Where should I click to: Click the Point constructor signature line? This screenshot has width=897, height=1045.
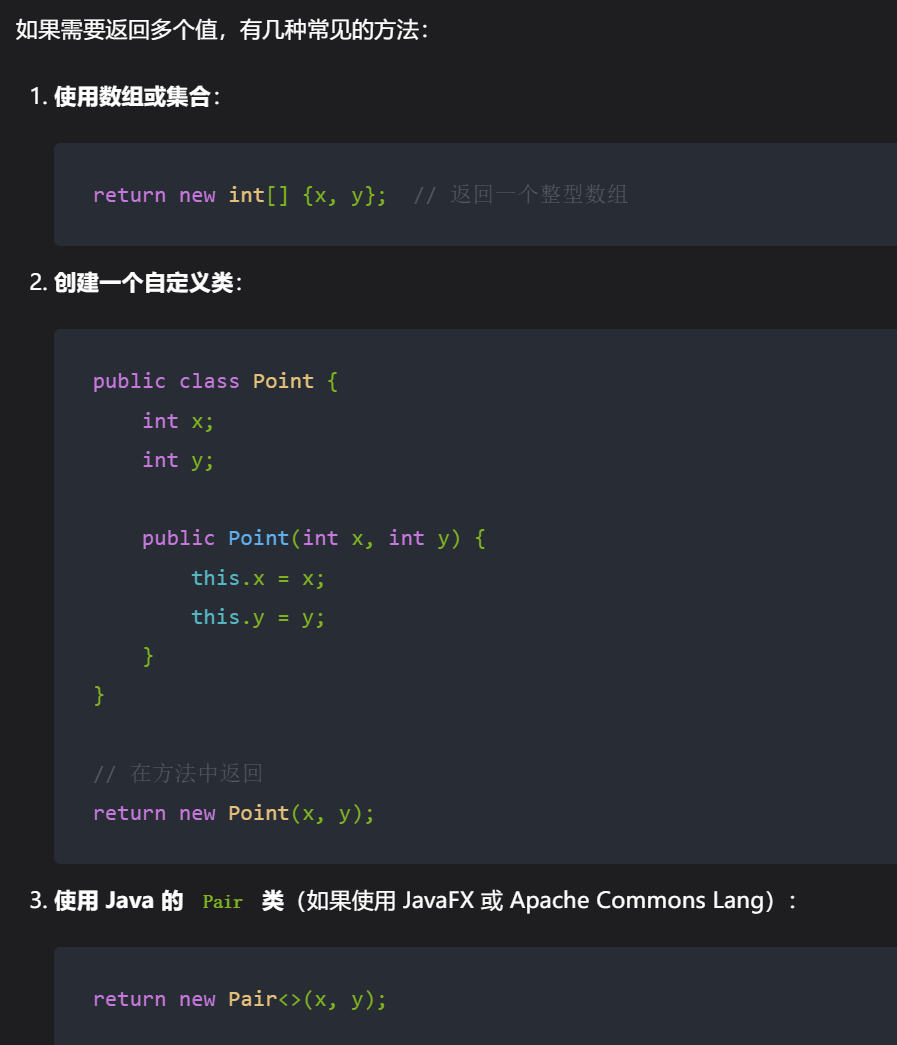pyautogui.click(x=314, y=538)
